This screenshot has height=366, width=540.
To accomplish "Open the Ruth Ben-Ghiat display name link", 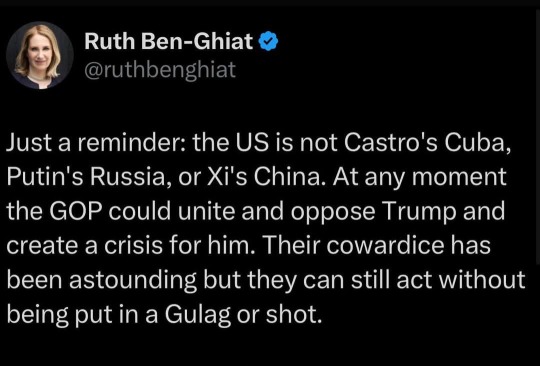I will click(x=169, y=41).
